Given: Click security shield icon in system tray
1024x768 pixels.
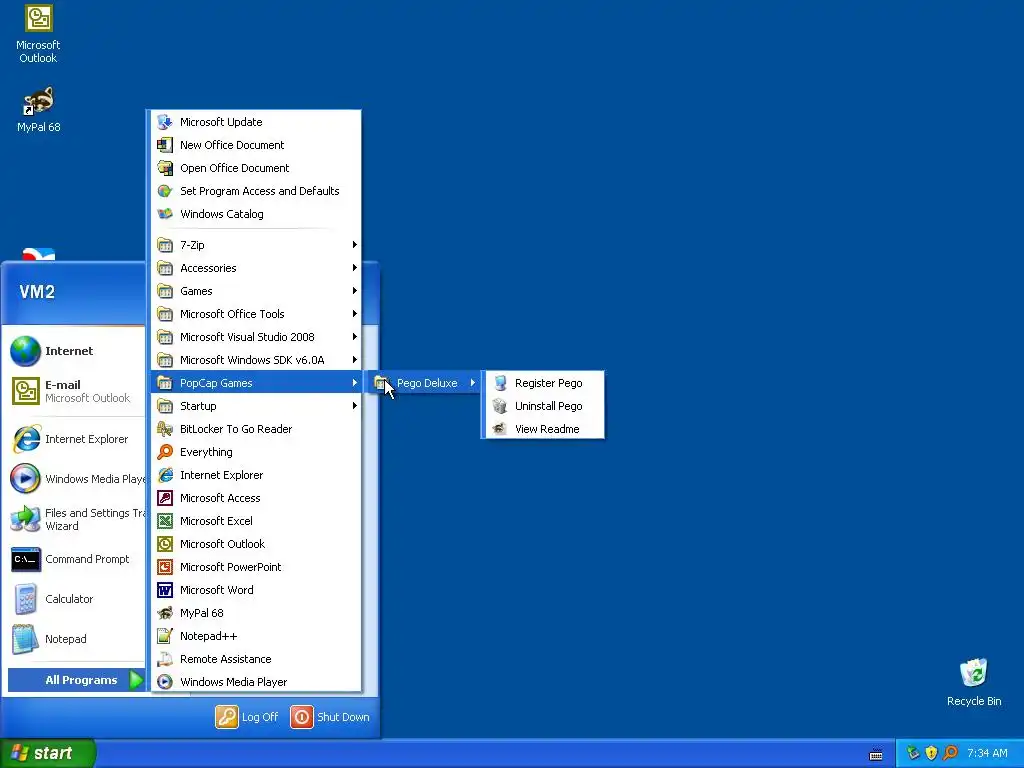Looking at the screenshot, I should tap(932, 753).
